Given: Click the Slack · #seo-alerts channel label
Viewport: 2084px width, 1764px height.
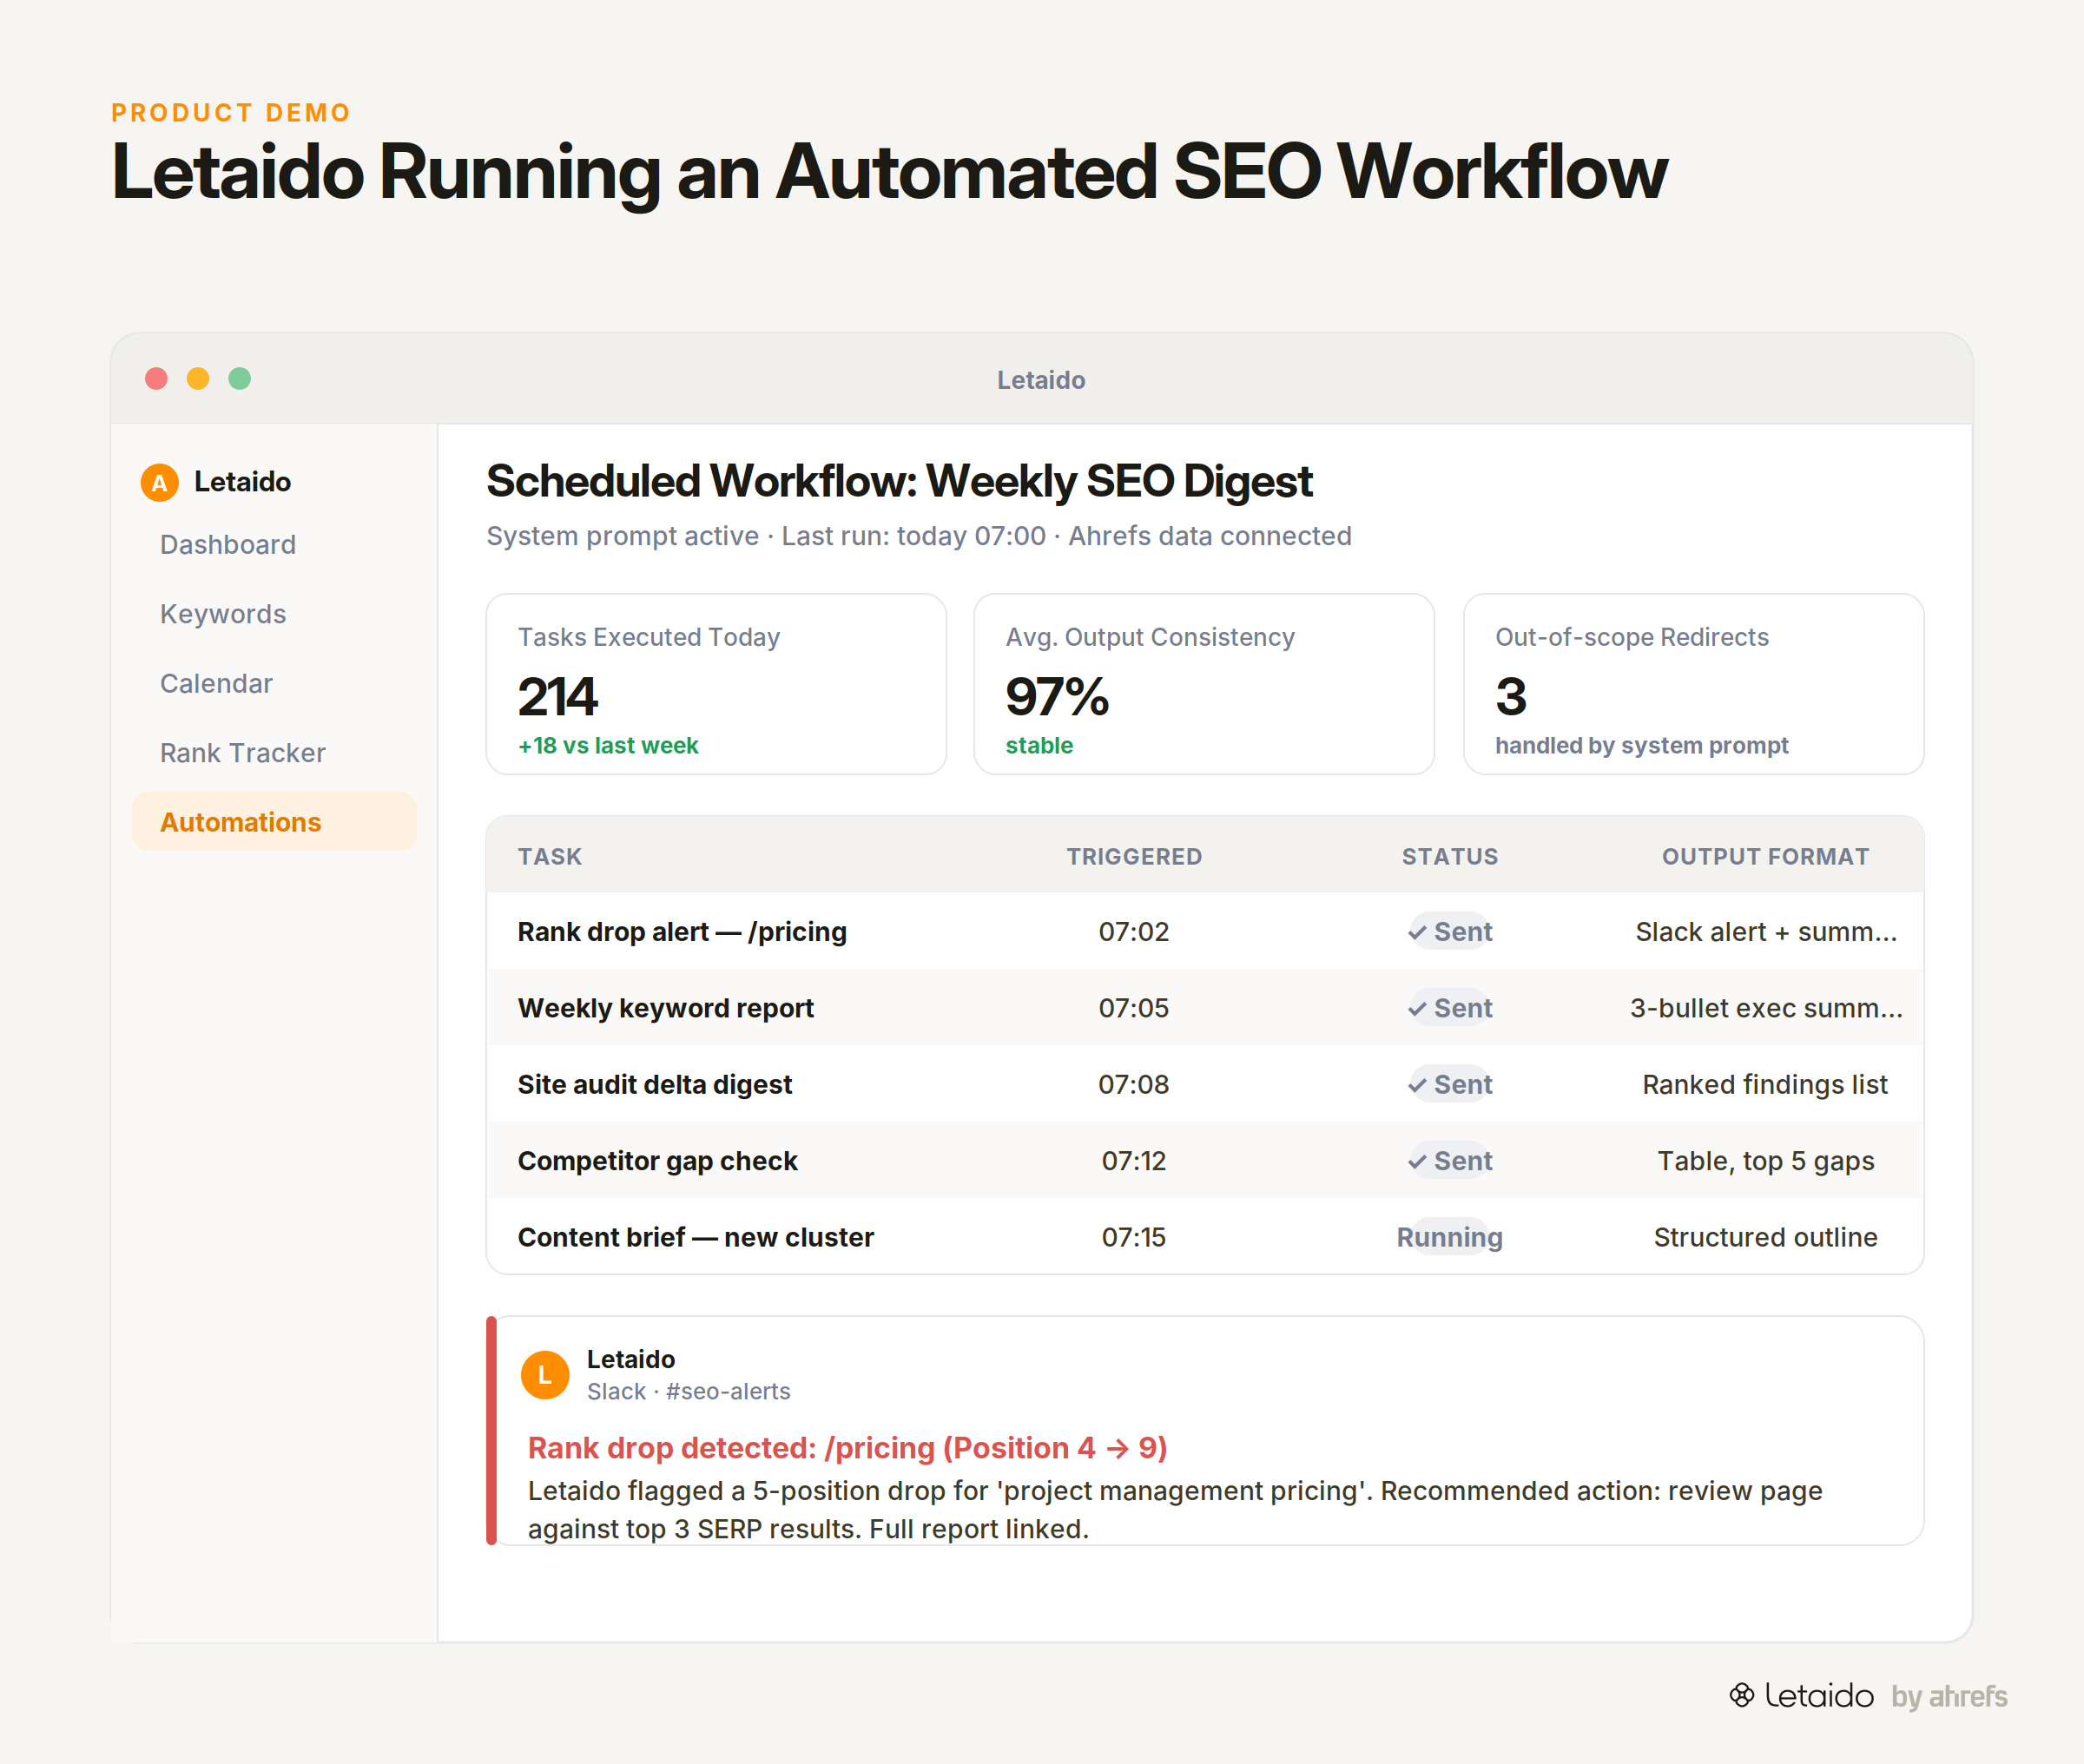Looking at the screenshot, I should tap(689, 1392).
